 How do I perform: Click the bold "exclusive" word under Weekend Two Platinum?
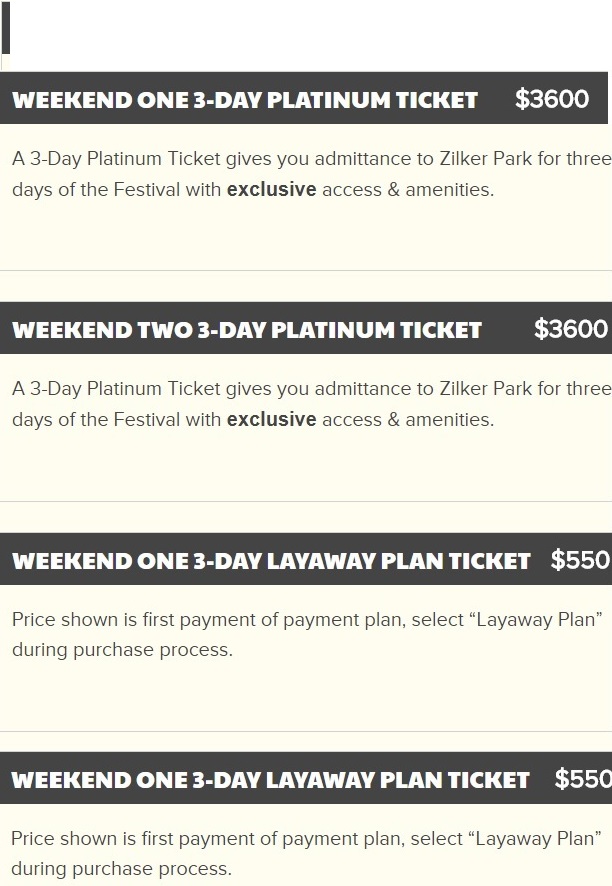click(x=271, y=419)
